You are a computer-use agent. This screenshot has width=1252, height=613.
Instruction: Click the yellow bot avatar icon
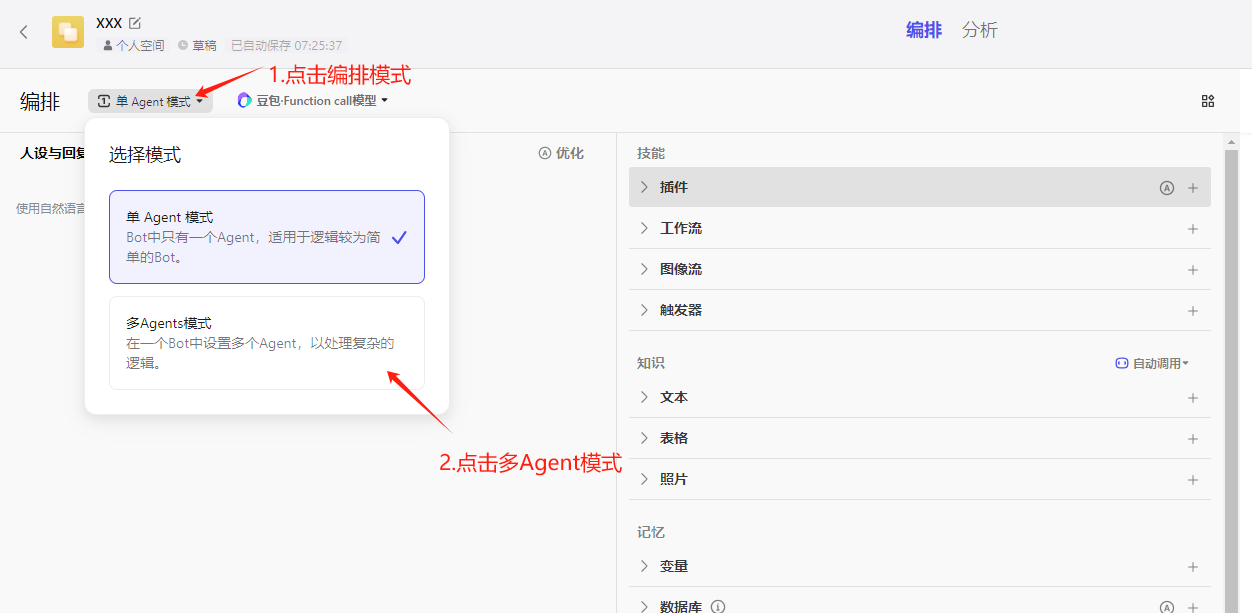68,32
